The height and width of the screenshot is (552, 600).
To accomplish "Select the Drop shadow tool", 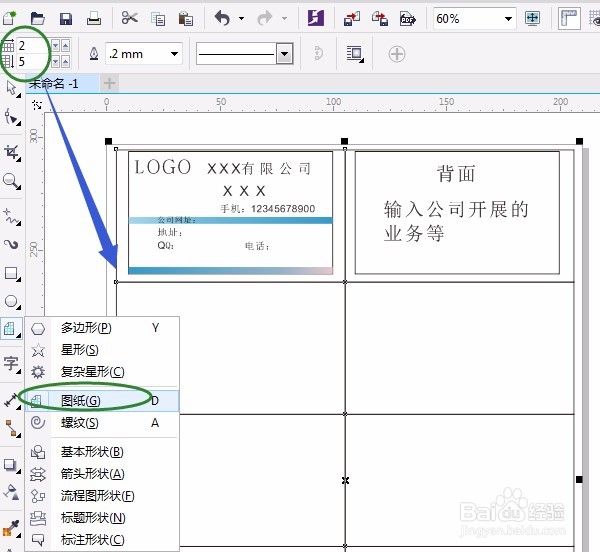I will point(11,464).
